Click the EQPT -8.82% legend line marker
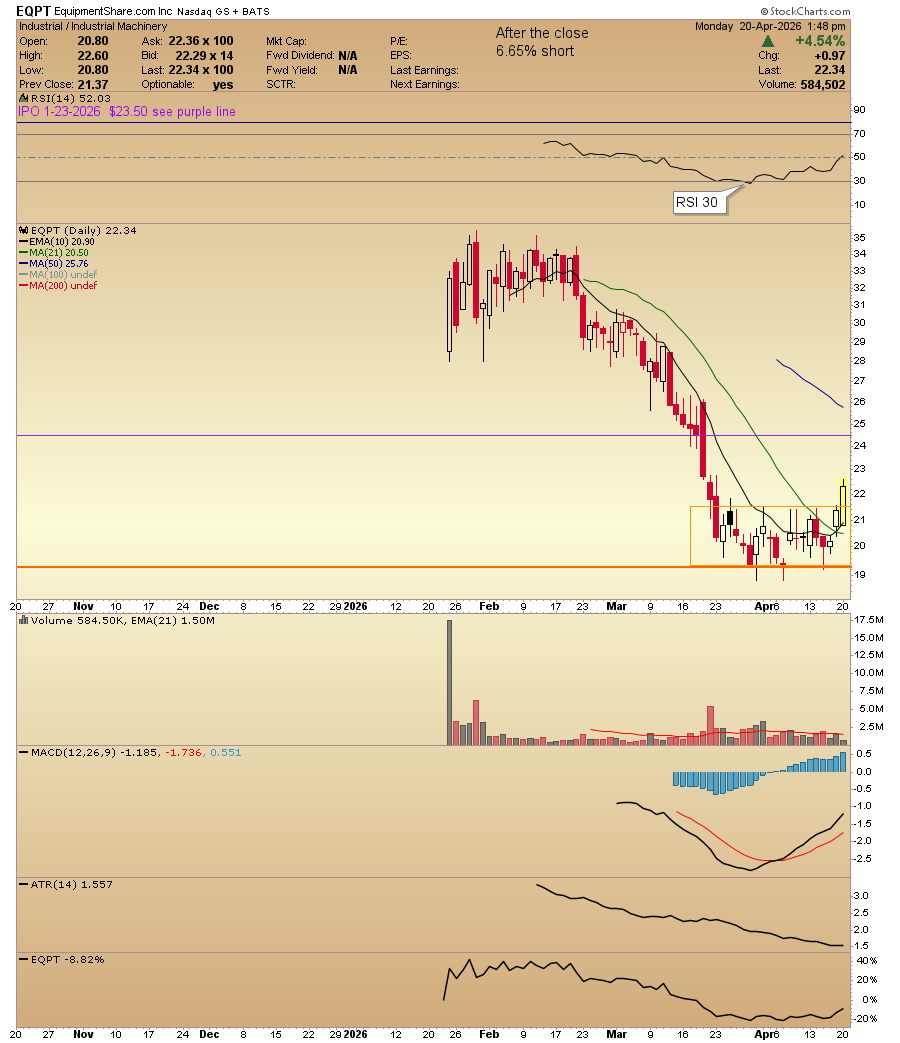The width and height of the screenshot is (900, 1043). click(x=24, y=960)
